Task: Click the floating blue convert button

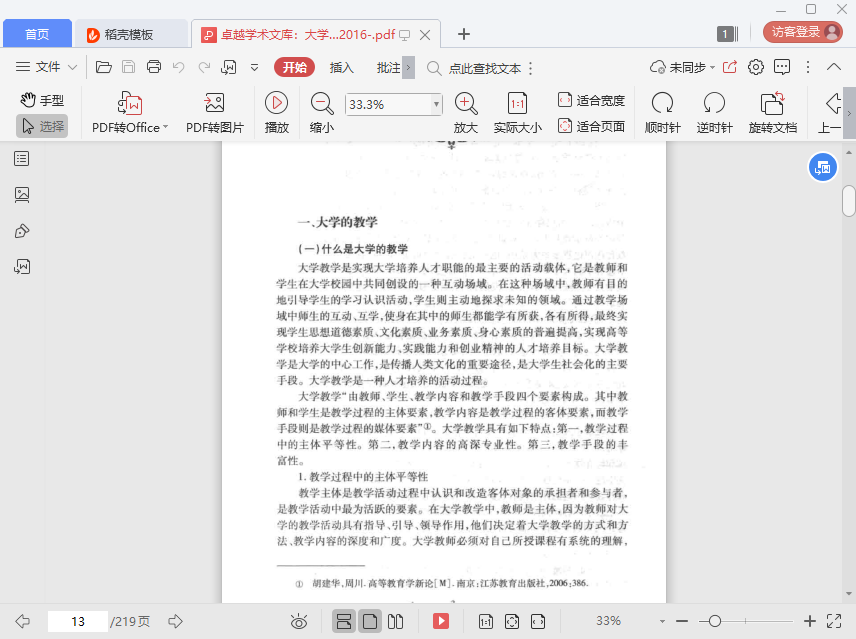Action: coord(823,168)
